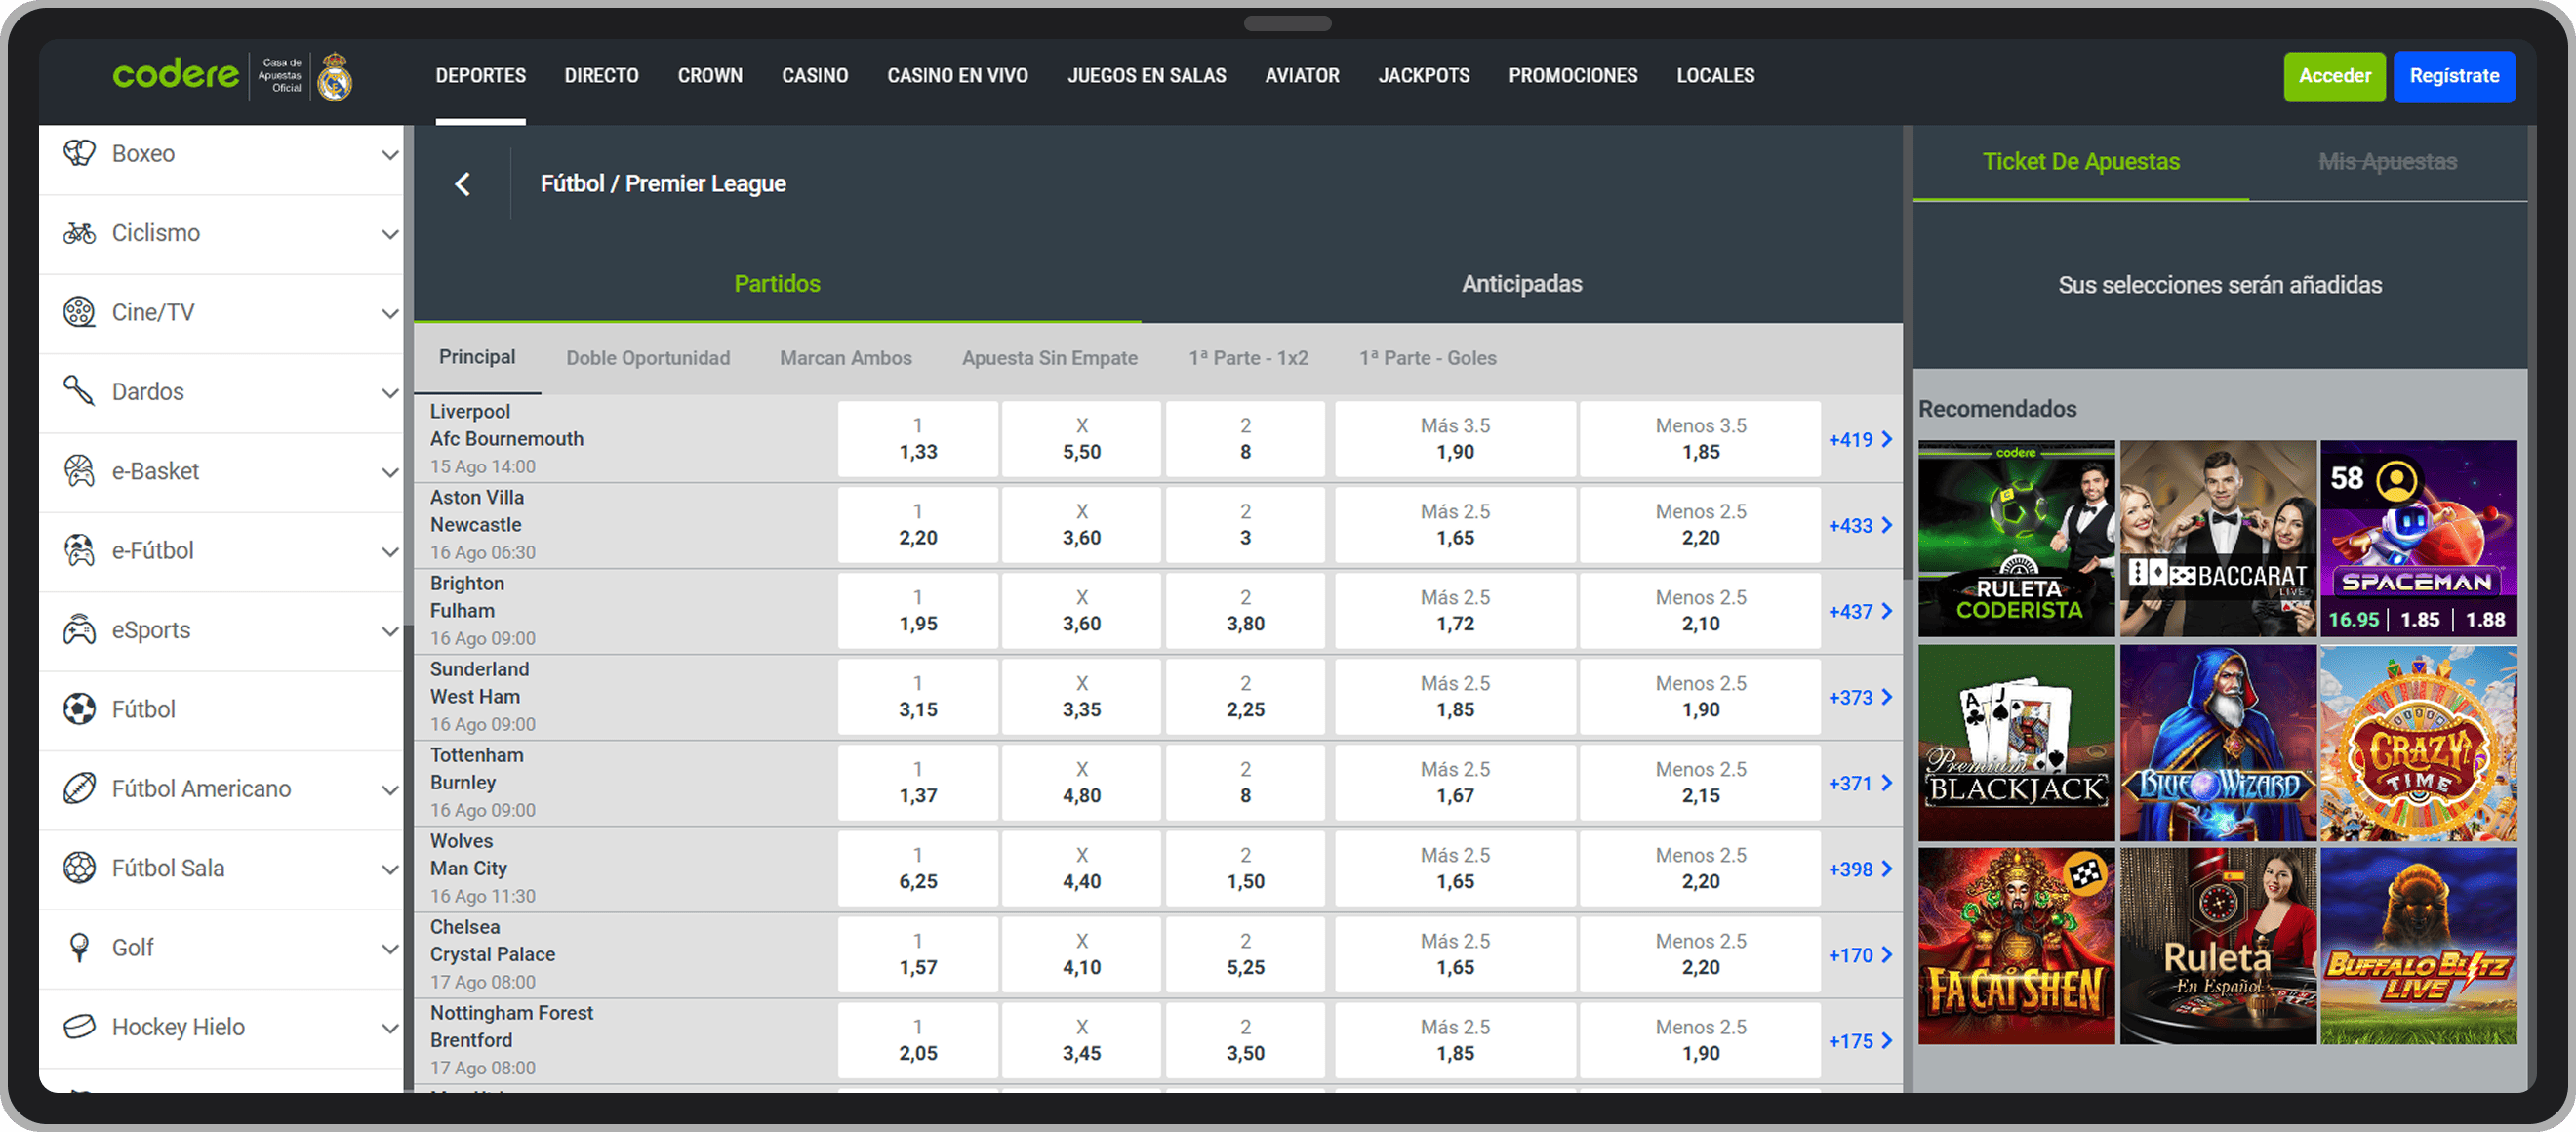The width and height of the screenshot is (2576, 1132).
Task: Open the JACKPOTS menu
Action: click(x=1423, y=76)
